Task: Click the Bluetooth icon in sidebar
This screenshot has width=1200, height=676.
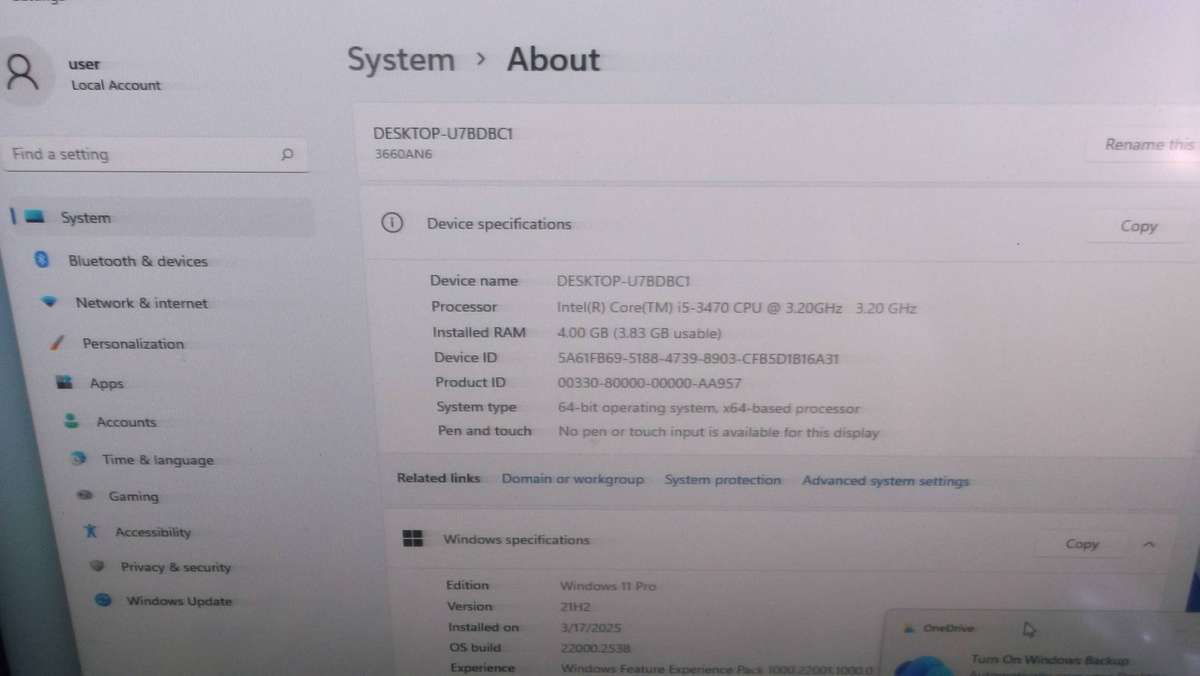Action: 42,260
